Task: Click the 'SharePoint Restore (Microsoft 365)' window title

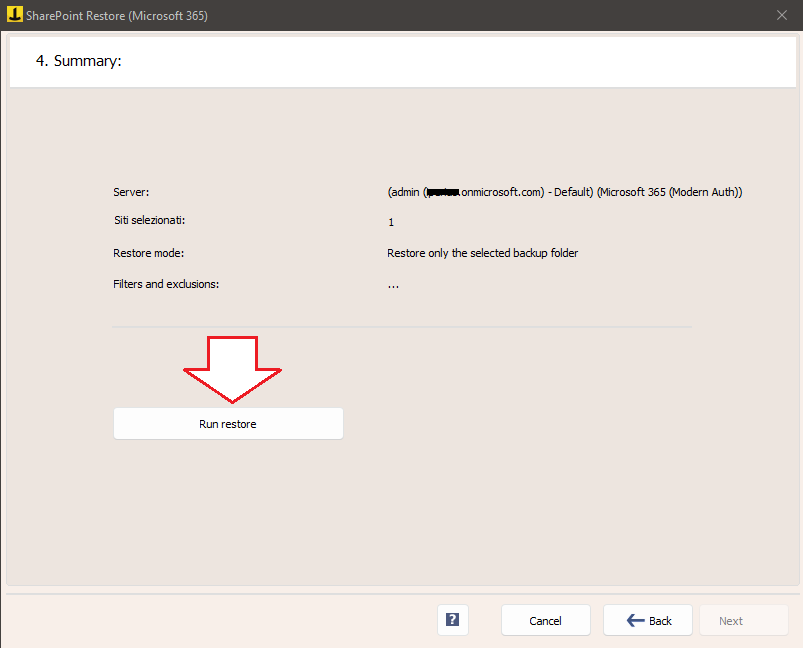Action: click(117, 16)
